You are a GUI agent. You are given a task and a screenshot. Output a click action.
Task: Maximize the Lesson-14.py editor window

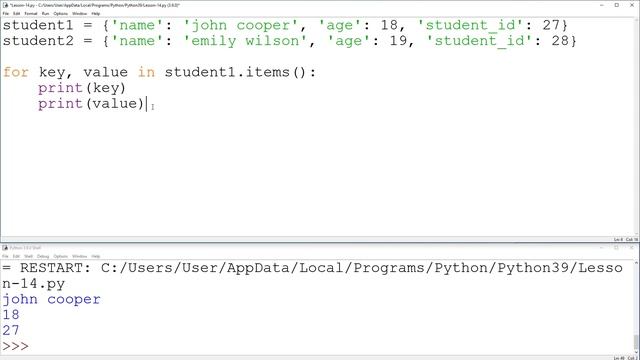pos(617,5)
